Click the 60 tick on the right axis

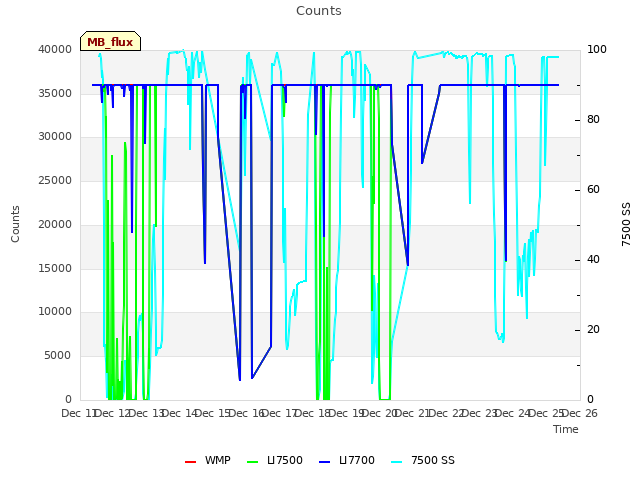(593, 190)
